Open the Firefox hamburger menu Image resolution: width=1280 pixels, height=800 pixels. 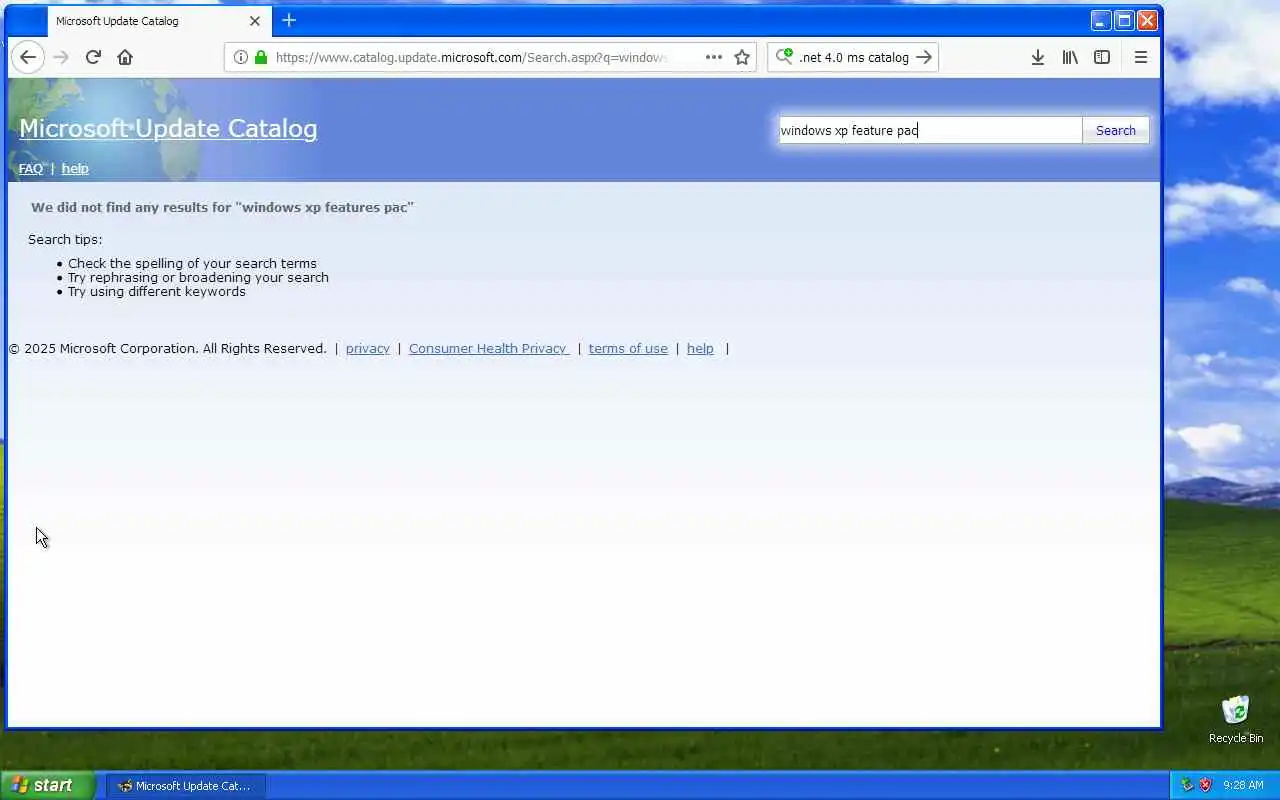point(1141,57)
